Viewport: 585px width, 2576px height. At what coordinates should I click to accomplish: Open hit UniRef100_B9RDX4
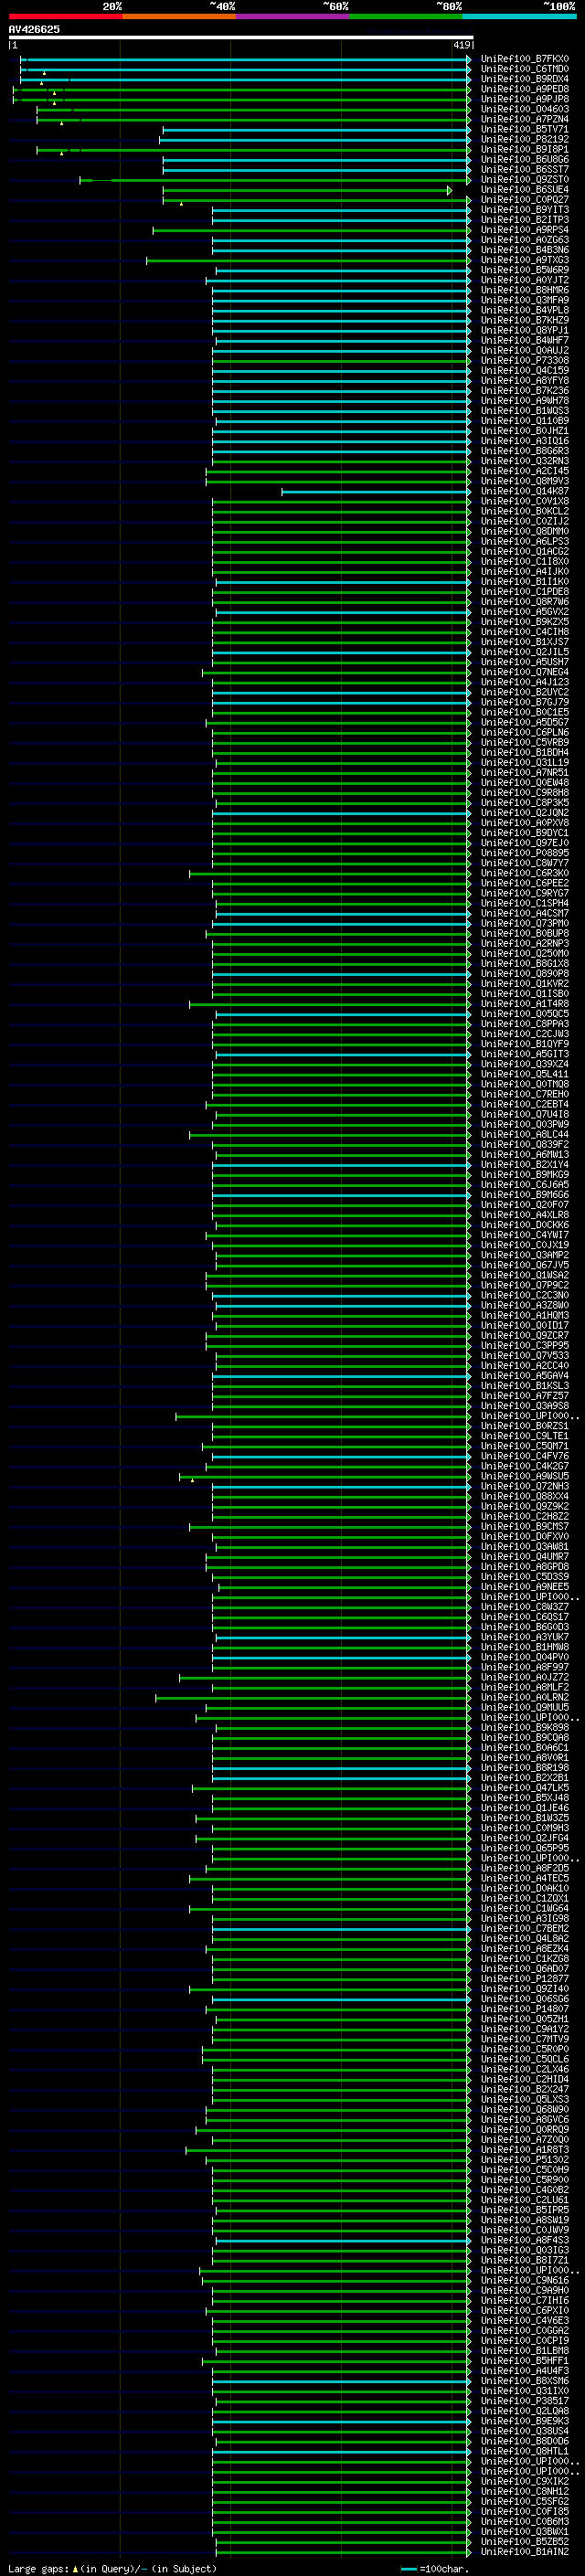pyautogui.click(x=525, y=79)
